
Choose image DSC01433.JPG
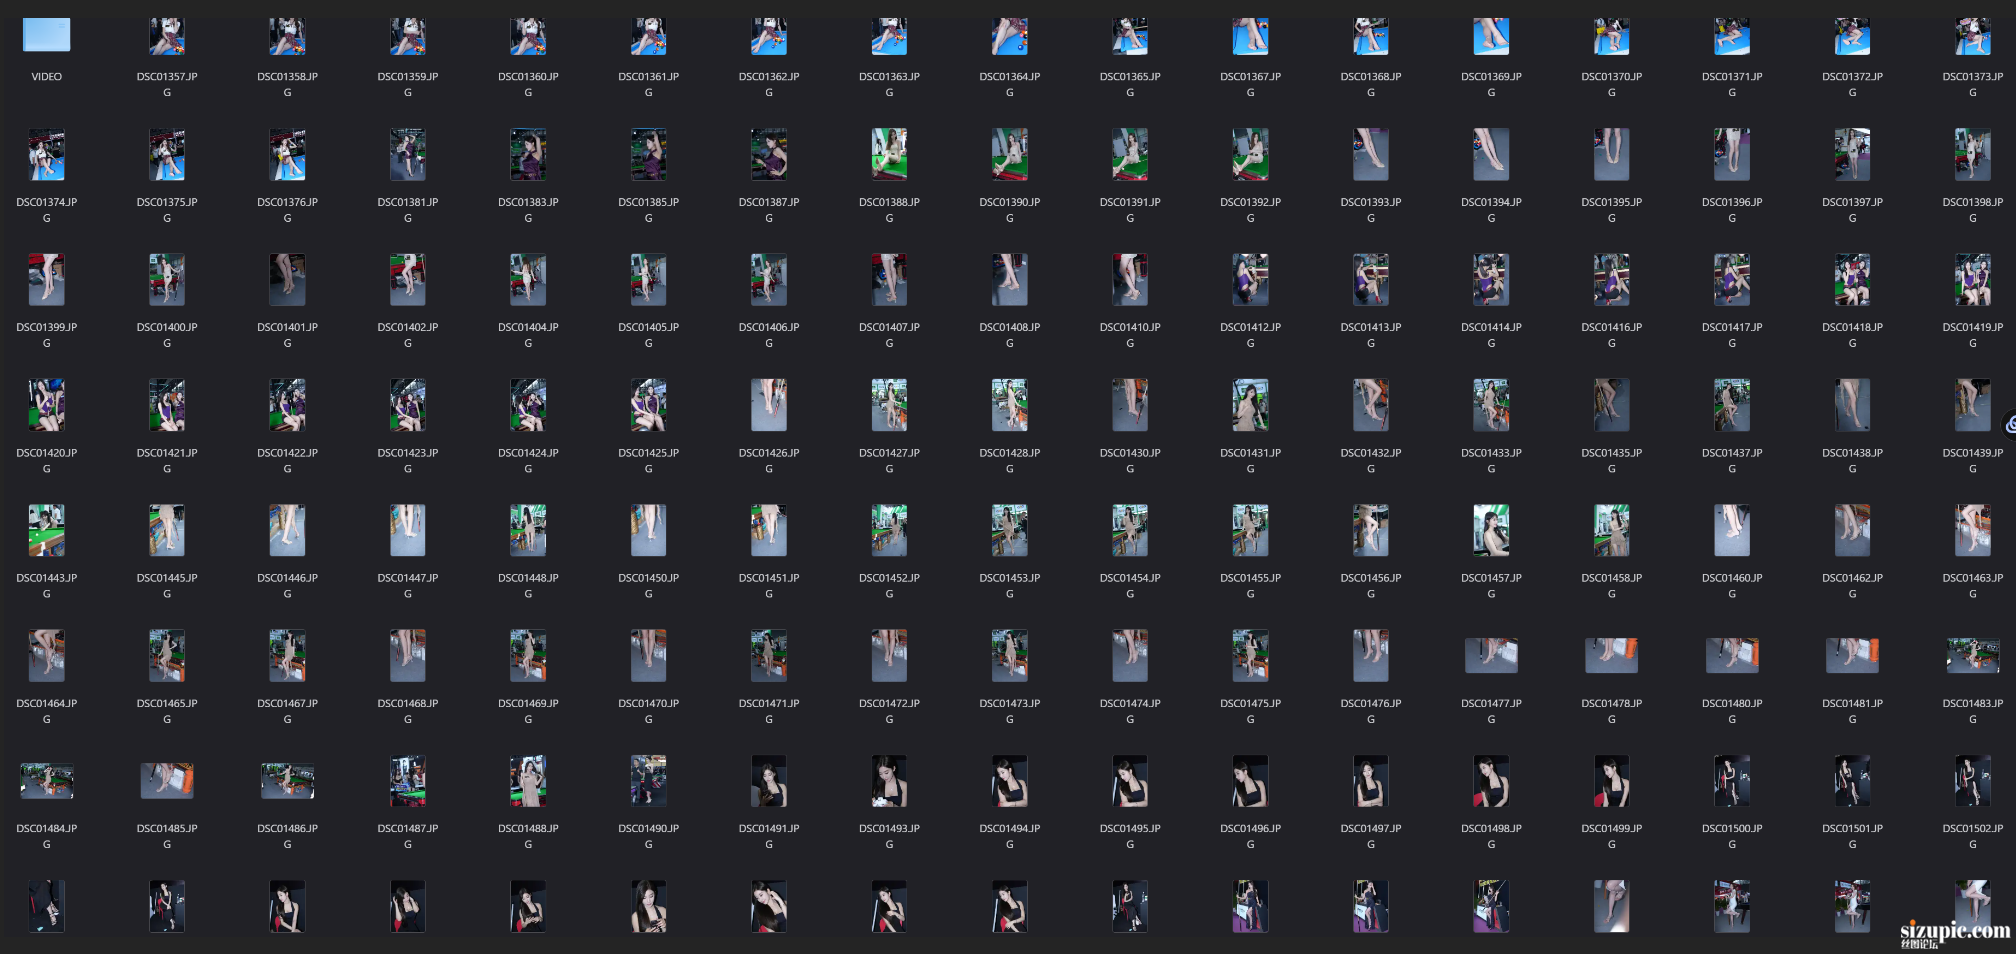point(1491,405)
